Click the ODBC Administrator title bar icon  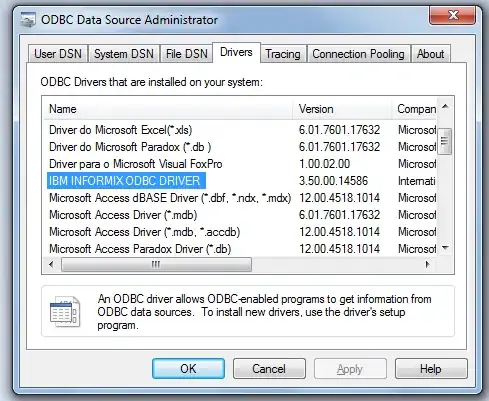pyautogui.click(x=28, y=19)
